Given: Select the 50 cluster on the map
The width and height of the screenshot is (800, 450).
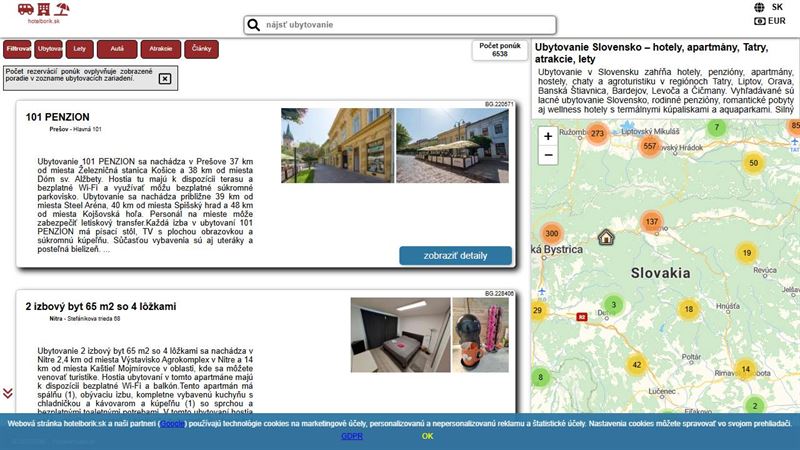Looking at the screenshot, I should pyautogui.click(x=754, y=163).
